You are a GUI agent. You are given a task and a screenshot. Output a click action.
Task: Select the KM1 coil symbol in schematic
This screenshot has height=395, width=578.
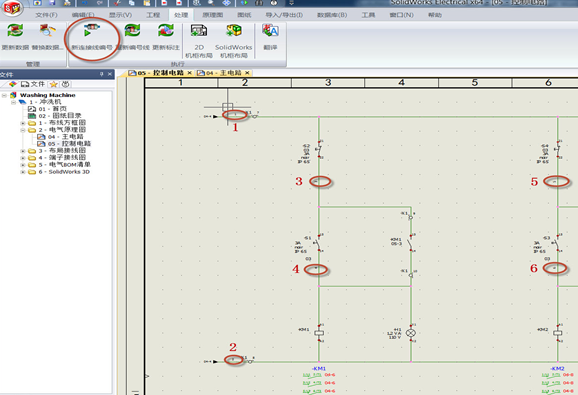click(319, 333)
